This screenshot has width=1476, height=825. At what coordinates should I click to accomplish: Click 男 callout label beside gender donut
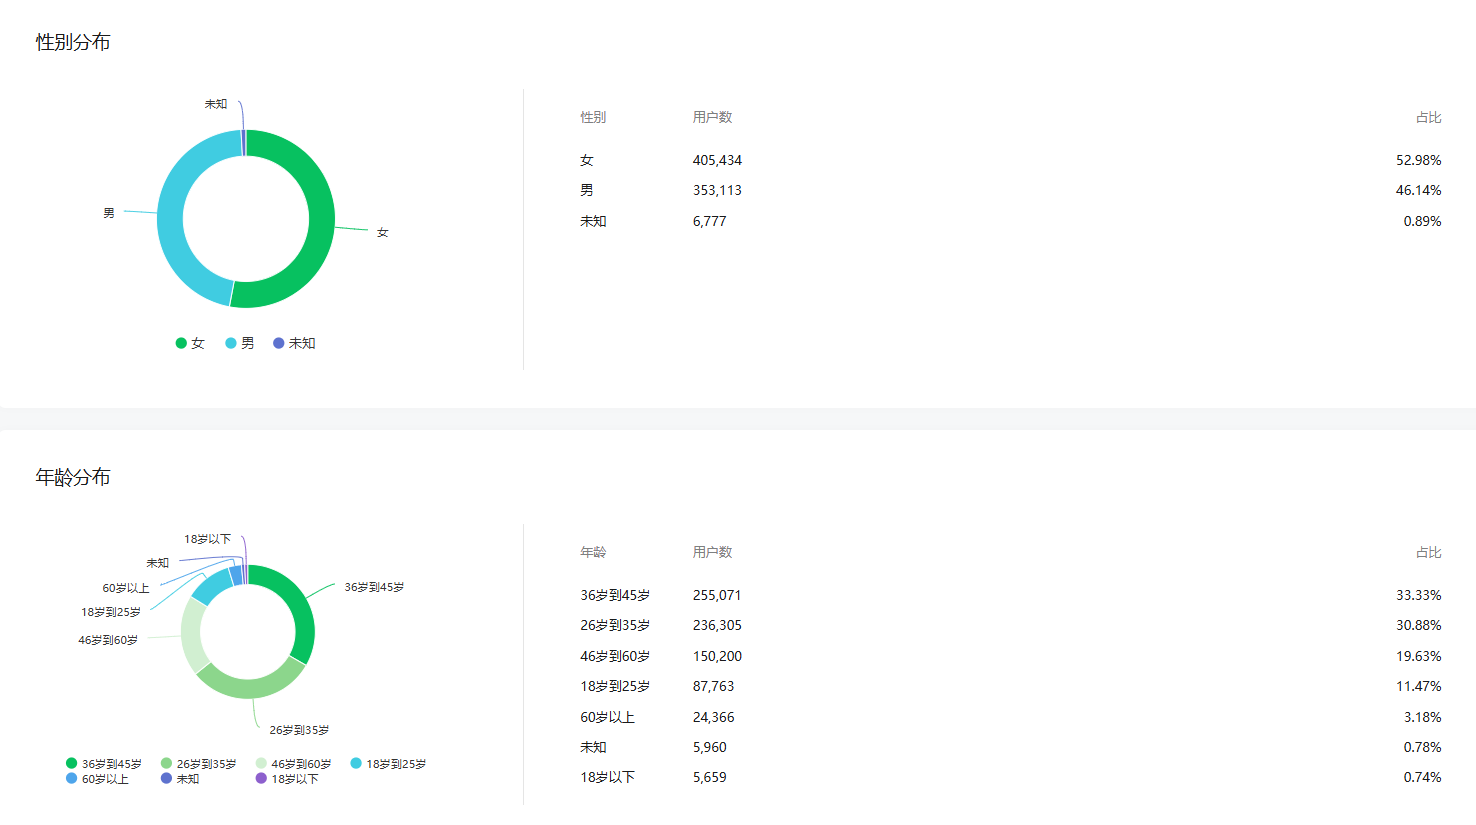tap(109, 213)
